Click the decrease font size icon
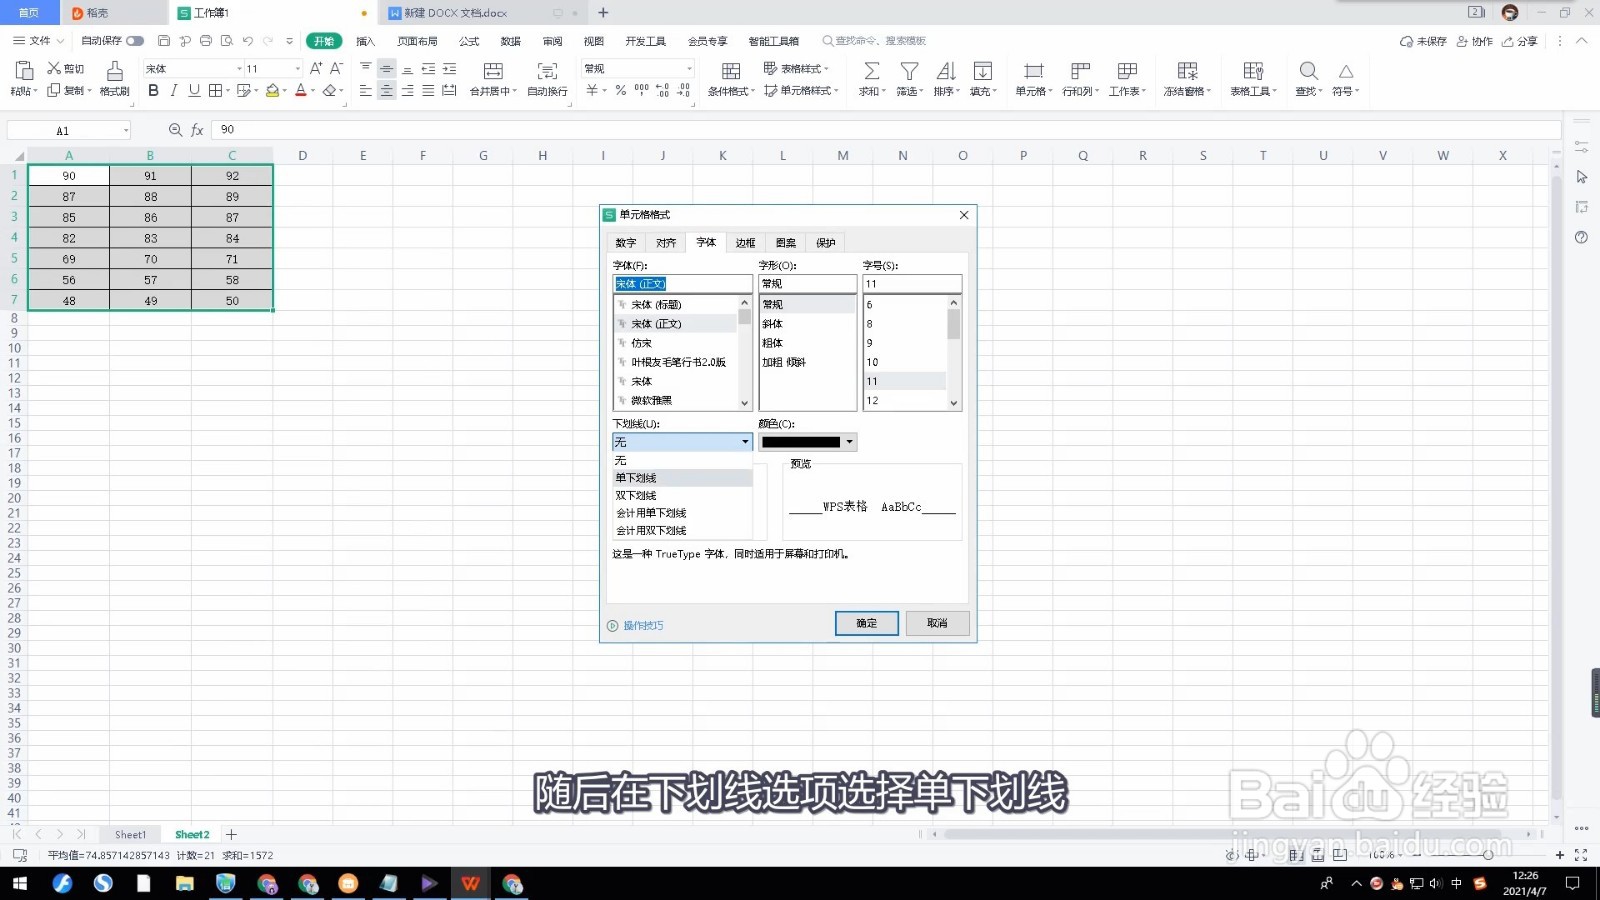Viewport: 1600px width, 900px height. click(336, 68)
